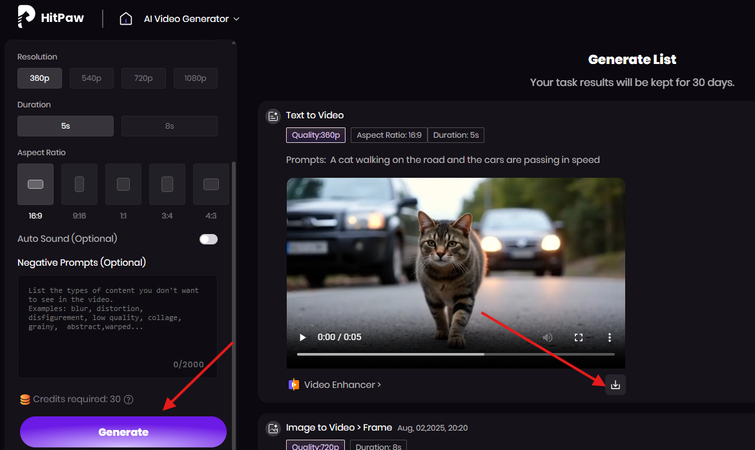Viewport: 755px width, 450px height.
Task: Open the AI Video Generator dropdown
Action: tap(191, 19)
